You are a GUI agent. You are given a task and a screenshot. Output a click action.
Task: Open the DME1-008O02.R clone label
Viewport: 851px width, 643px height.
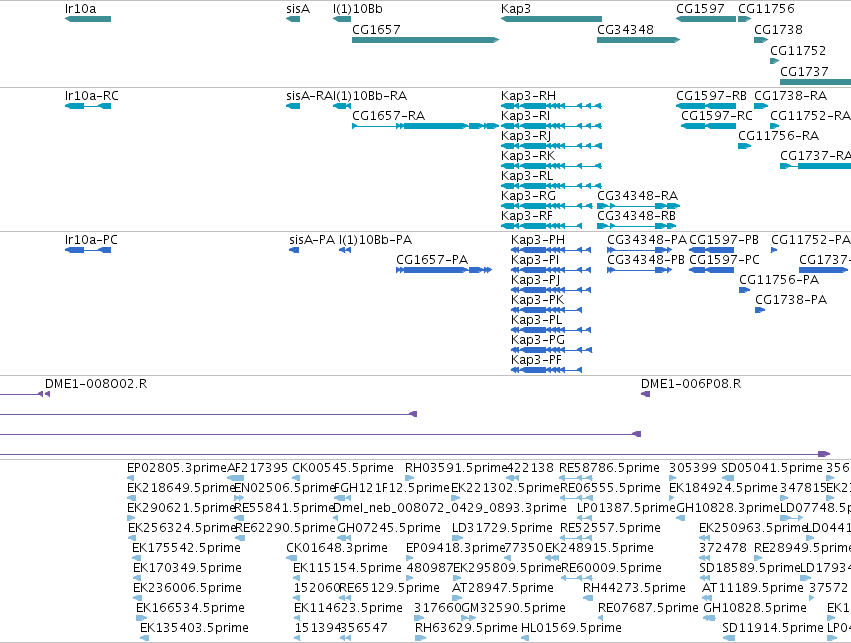[x=96, y=384]
